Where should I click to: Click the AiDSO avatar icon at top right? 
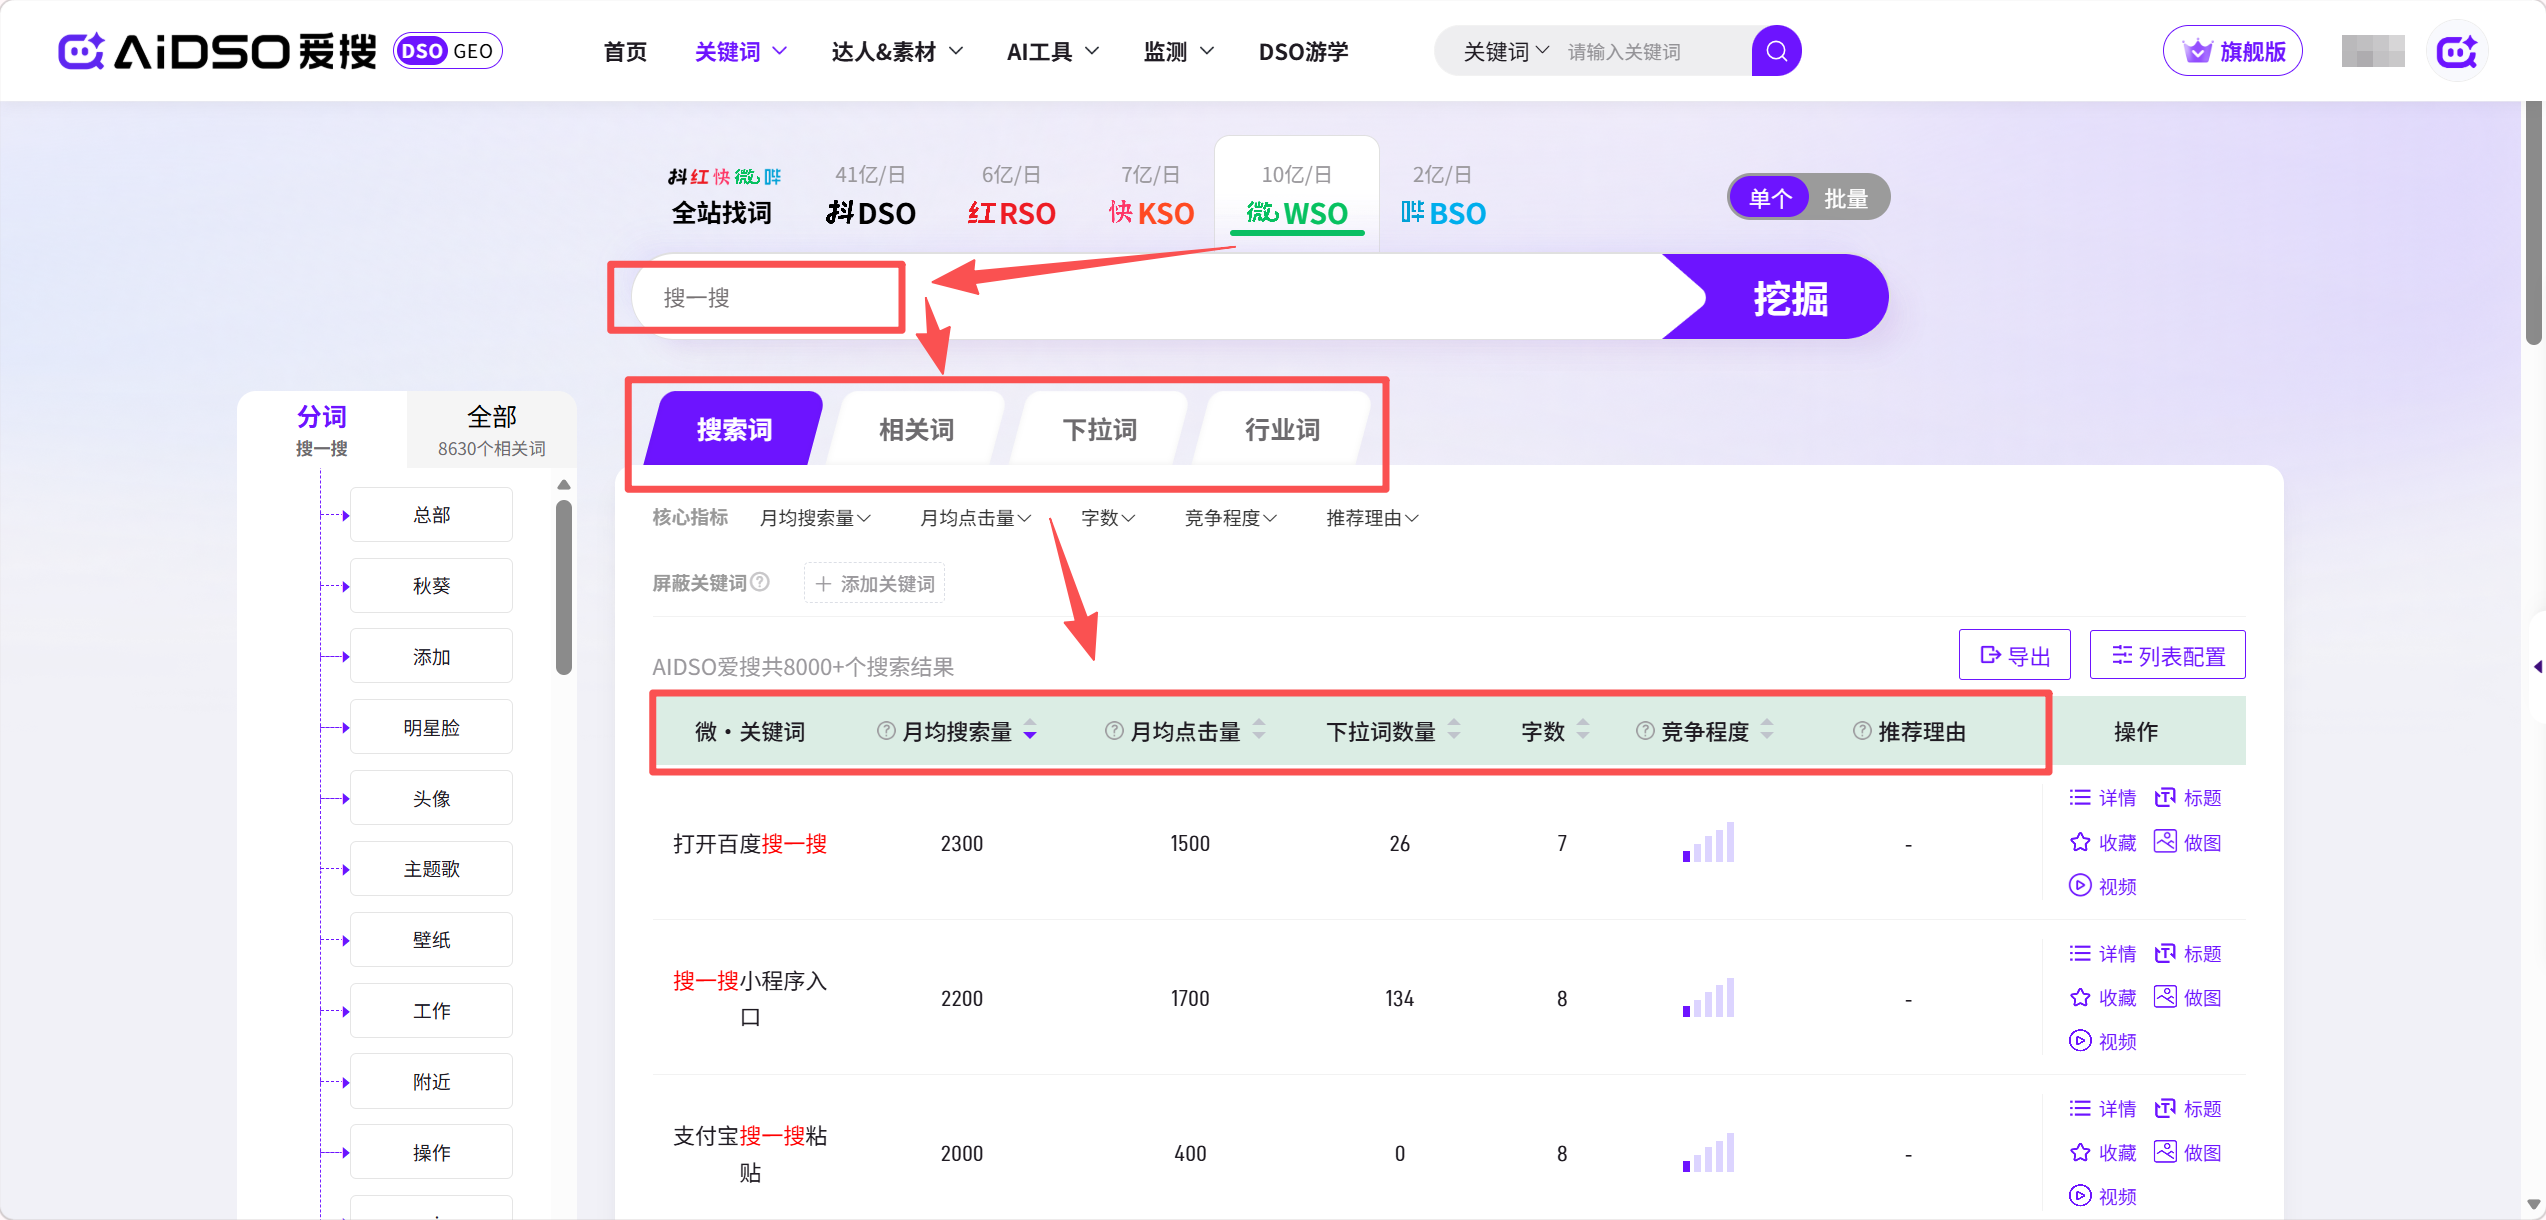tap(2456, 52)
